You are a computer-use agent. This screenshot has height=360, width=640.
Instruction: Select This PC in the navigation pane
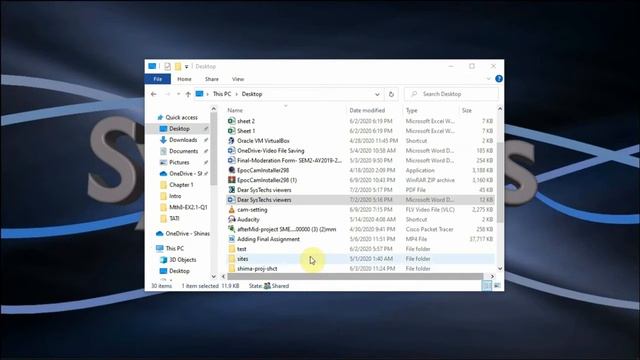[175, 248]
